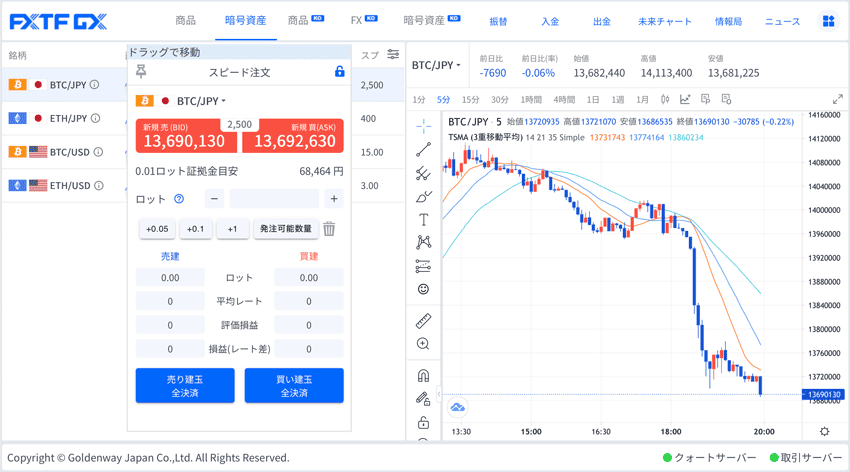Open the candlestick chart type icon
Screen dimensions: 850x472
665,99
